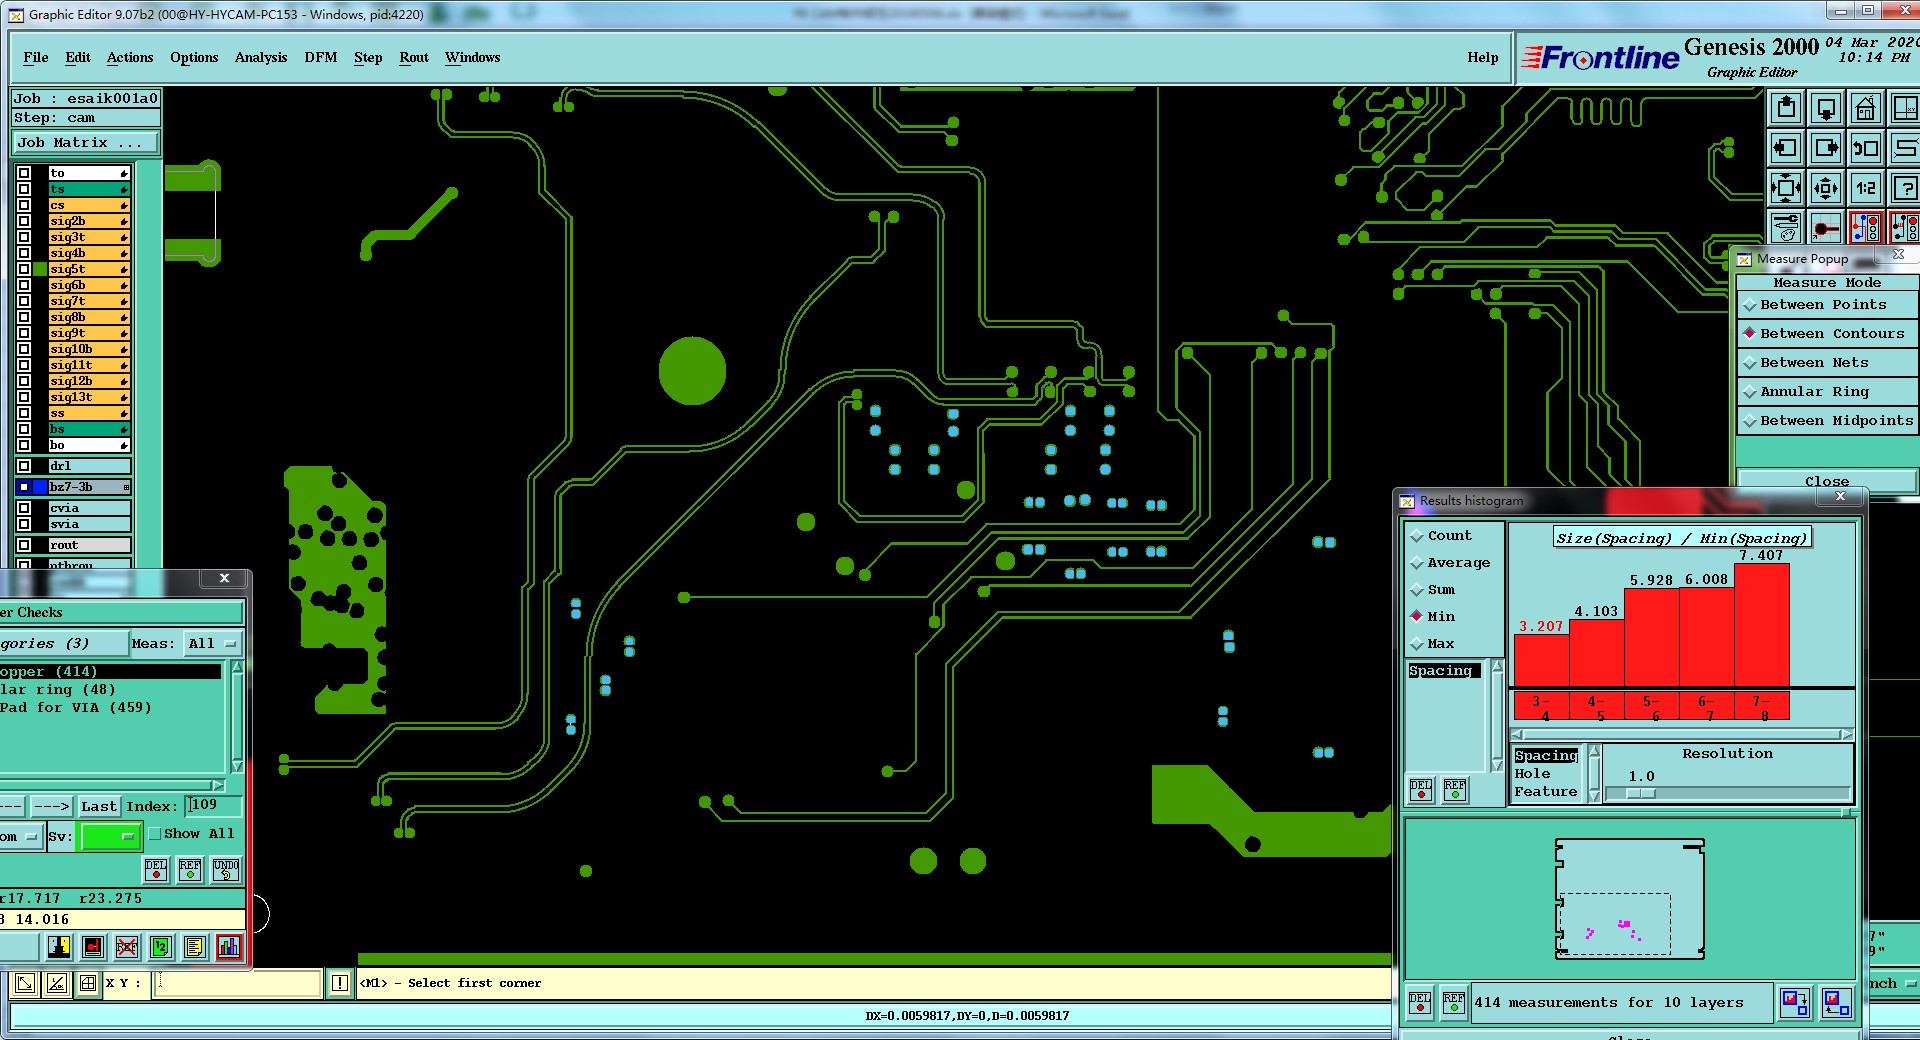Click the histogram chart icon in Checks panel
The image size is (1920, 1040).
[229, 946]
